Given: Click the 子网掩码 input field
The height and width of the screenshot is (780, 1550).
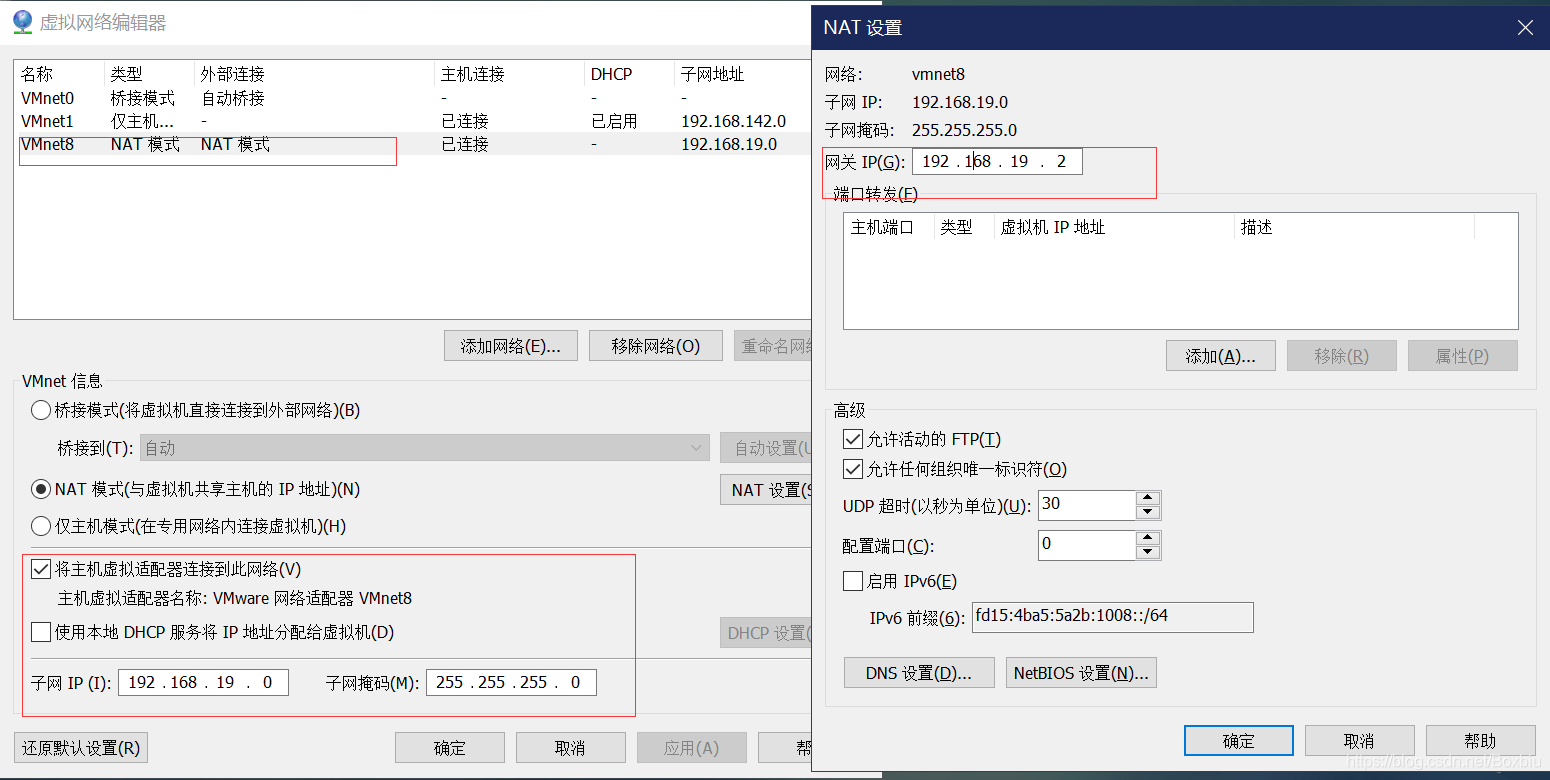Looking at the screenshot, I should point(512,682).
